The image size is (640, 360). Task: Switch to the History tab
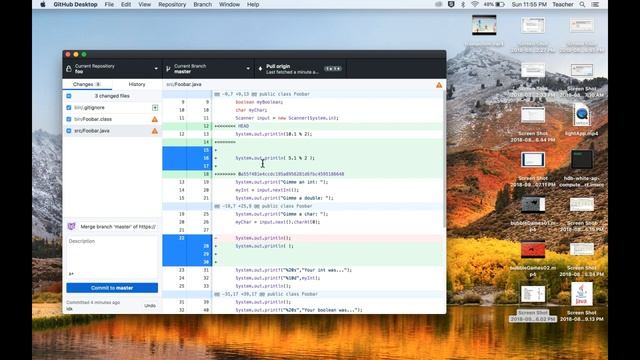pyautogui.click(x=137, y=84)
